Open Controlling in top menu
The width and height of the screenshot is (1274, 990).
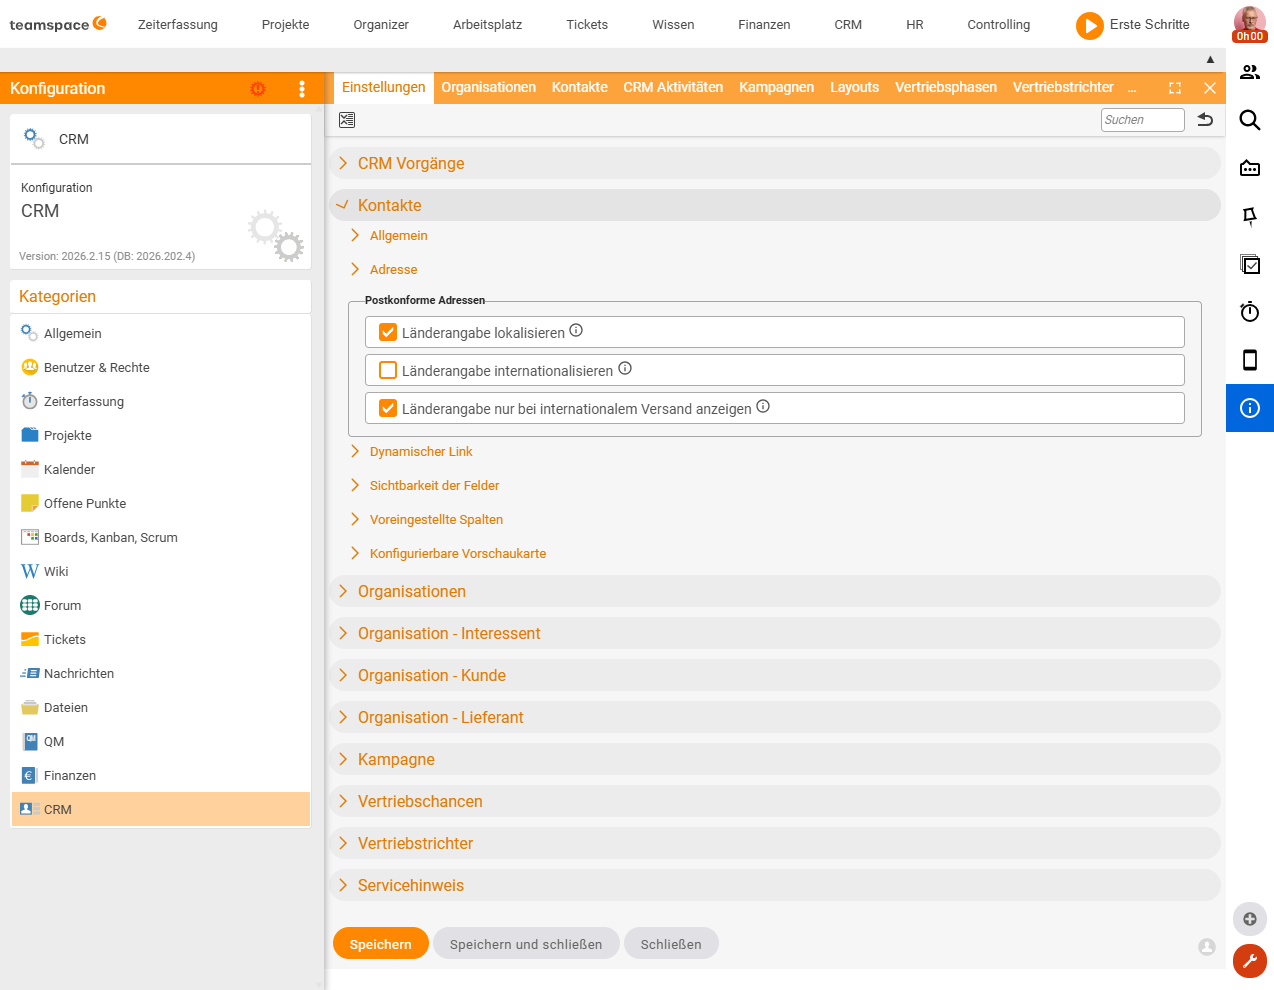[x=999, y=25]
